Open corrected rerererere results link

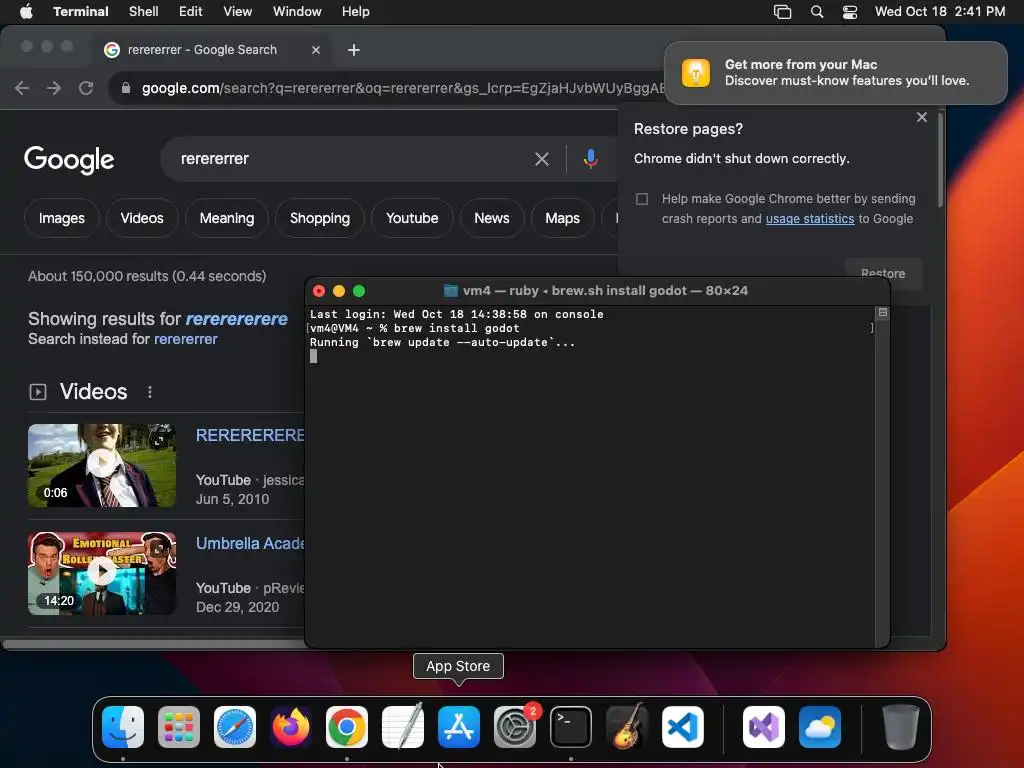(x=236, y=319)
